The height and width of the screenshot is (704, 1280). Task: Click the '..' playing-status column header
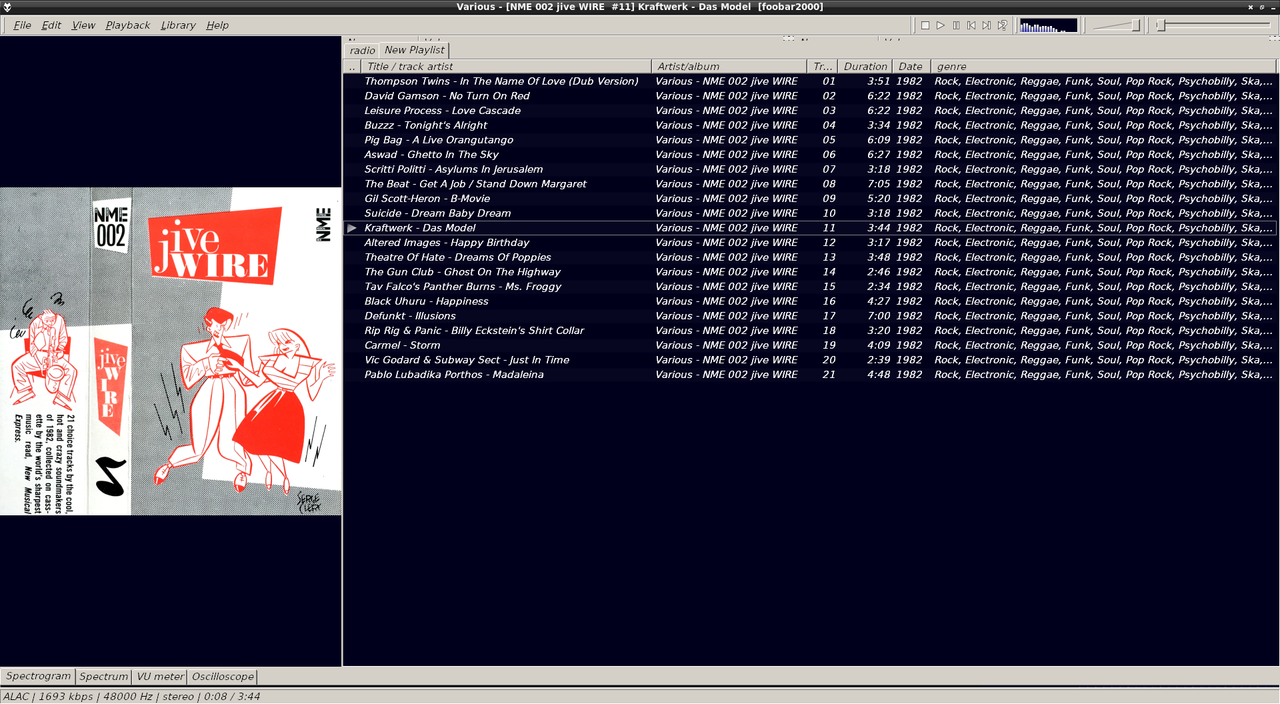coord(352,66)
